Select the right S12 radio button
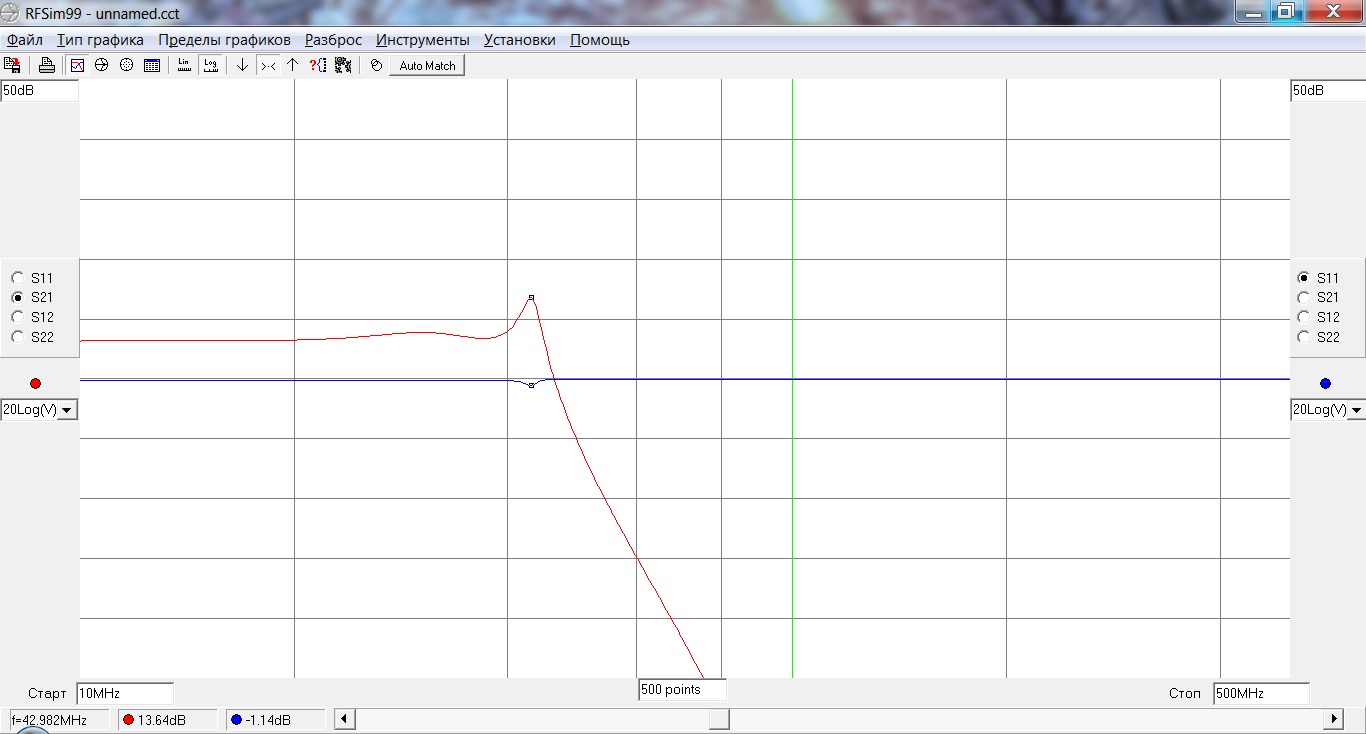This screenshot has height=734, width=1366. point(1303,317)
